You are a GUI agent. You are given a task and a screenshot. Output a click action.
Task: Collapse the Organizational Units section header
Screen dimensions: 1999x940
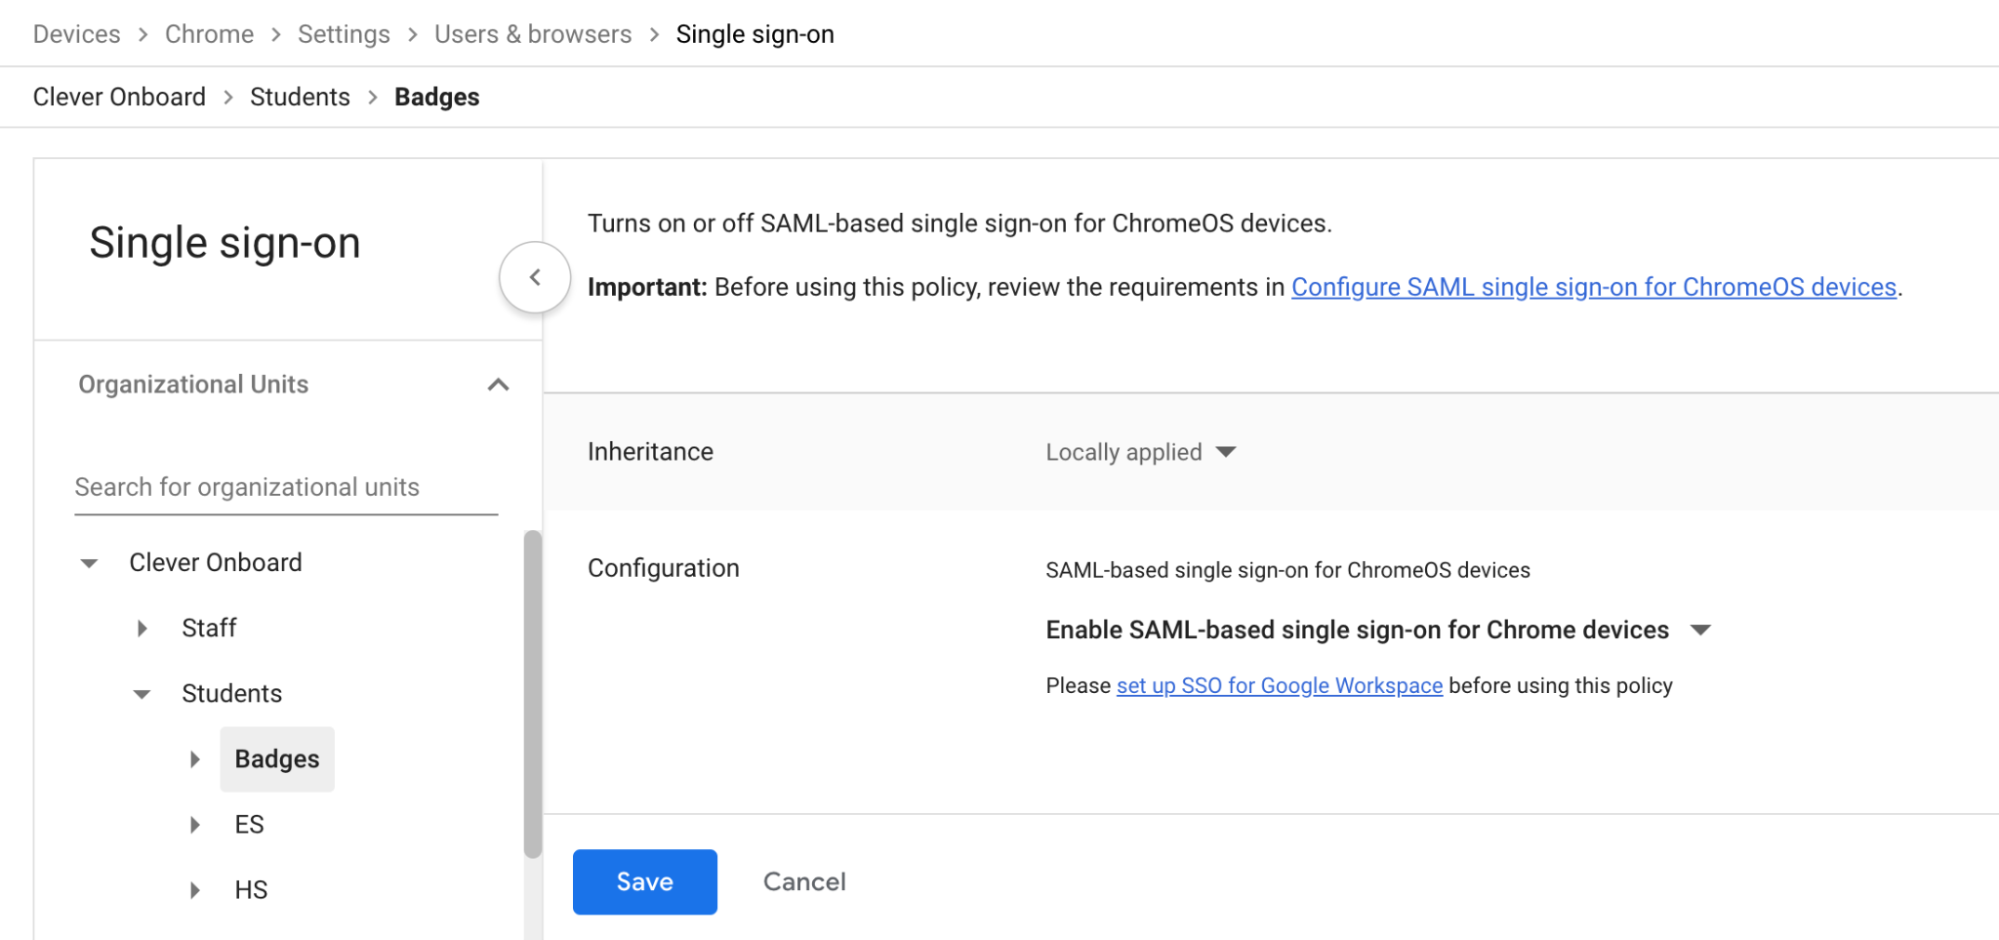[x=498, y=384]
